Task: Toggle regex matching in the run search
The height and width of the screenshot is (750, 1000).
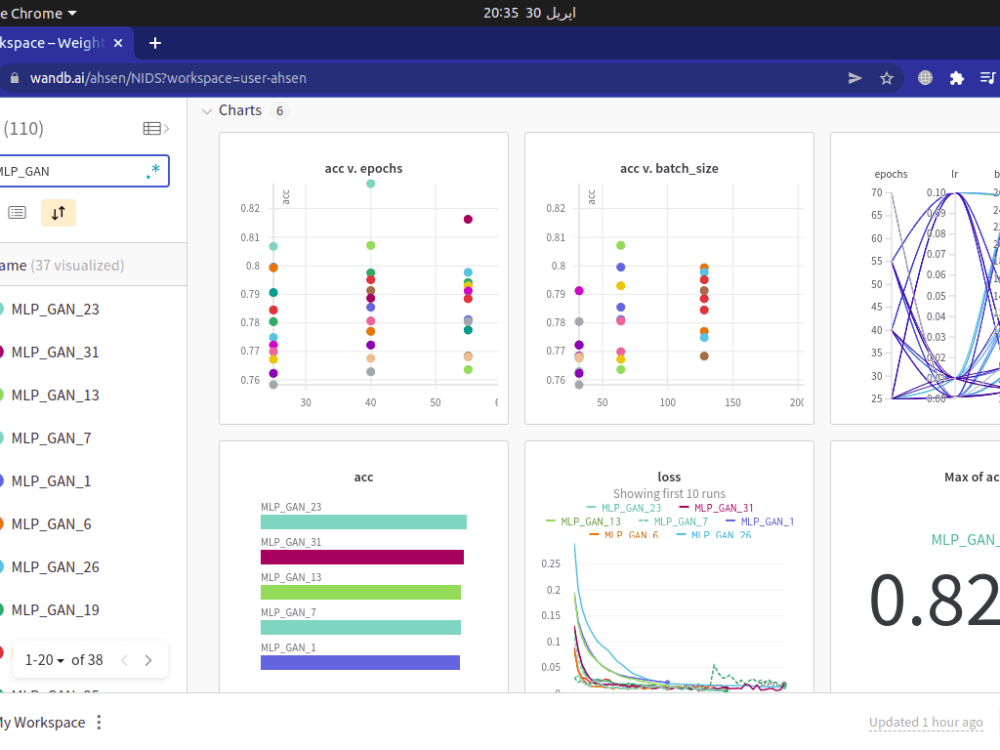Action: (152, 171)
